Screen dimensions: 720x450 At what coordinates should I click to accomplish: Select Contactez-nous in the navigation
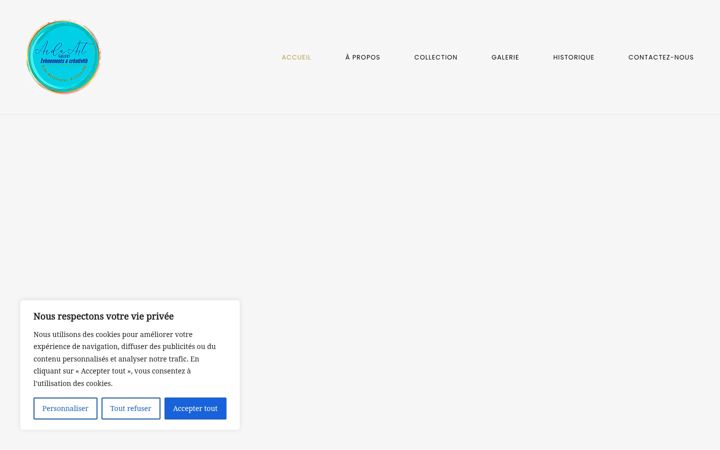661,57
